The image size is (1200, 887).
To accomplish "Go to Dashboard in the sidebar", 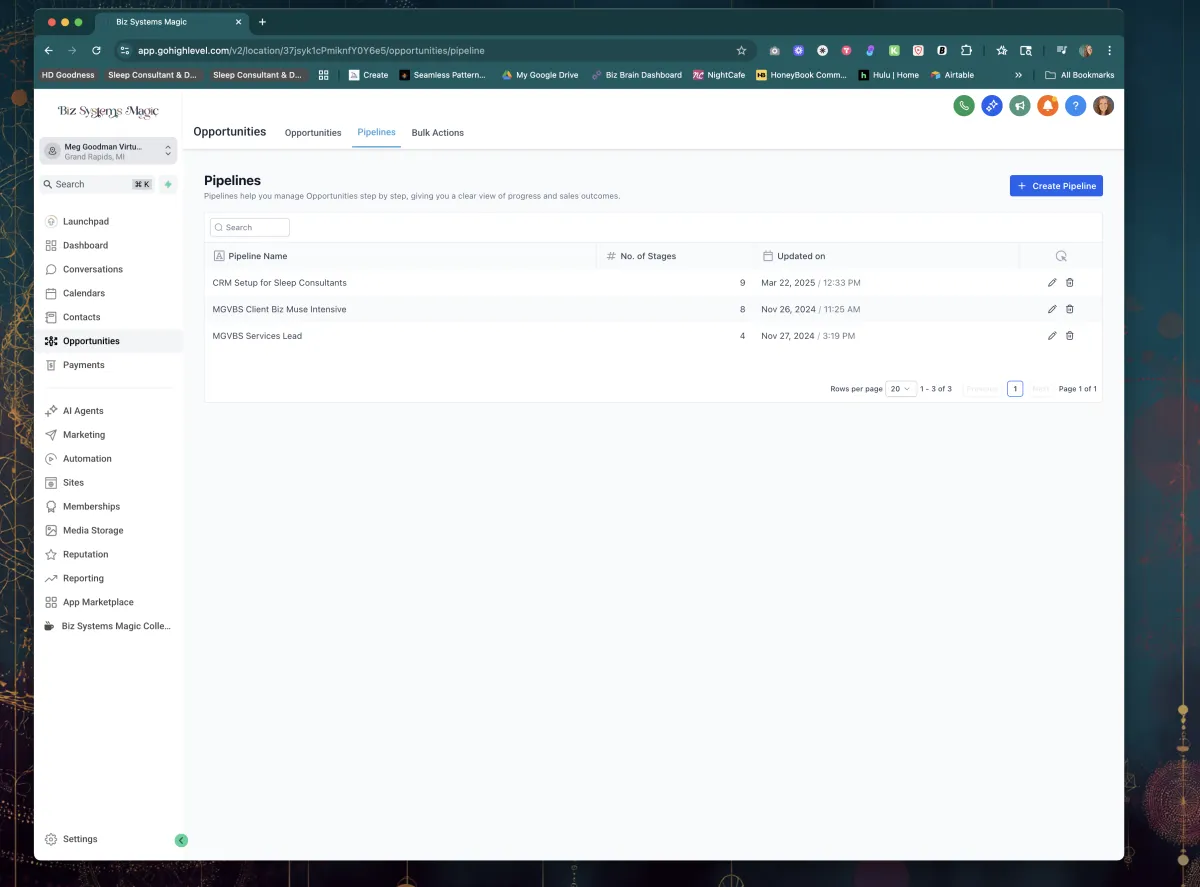I will click(85, 245).
